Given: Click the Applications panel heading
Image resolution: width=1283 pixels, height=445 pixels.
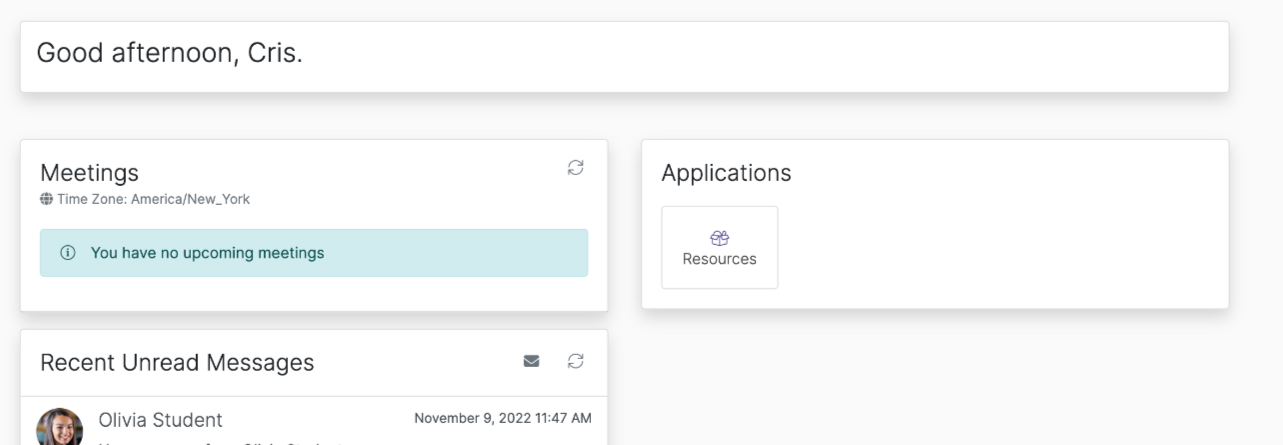Looking at the screenshot, I should 726,173.
